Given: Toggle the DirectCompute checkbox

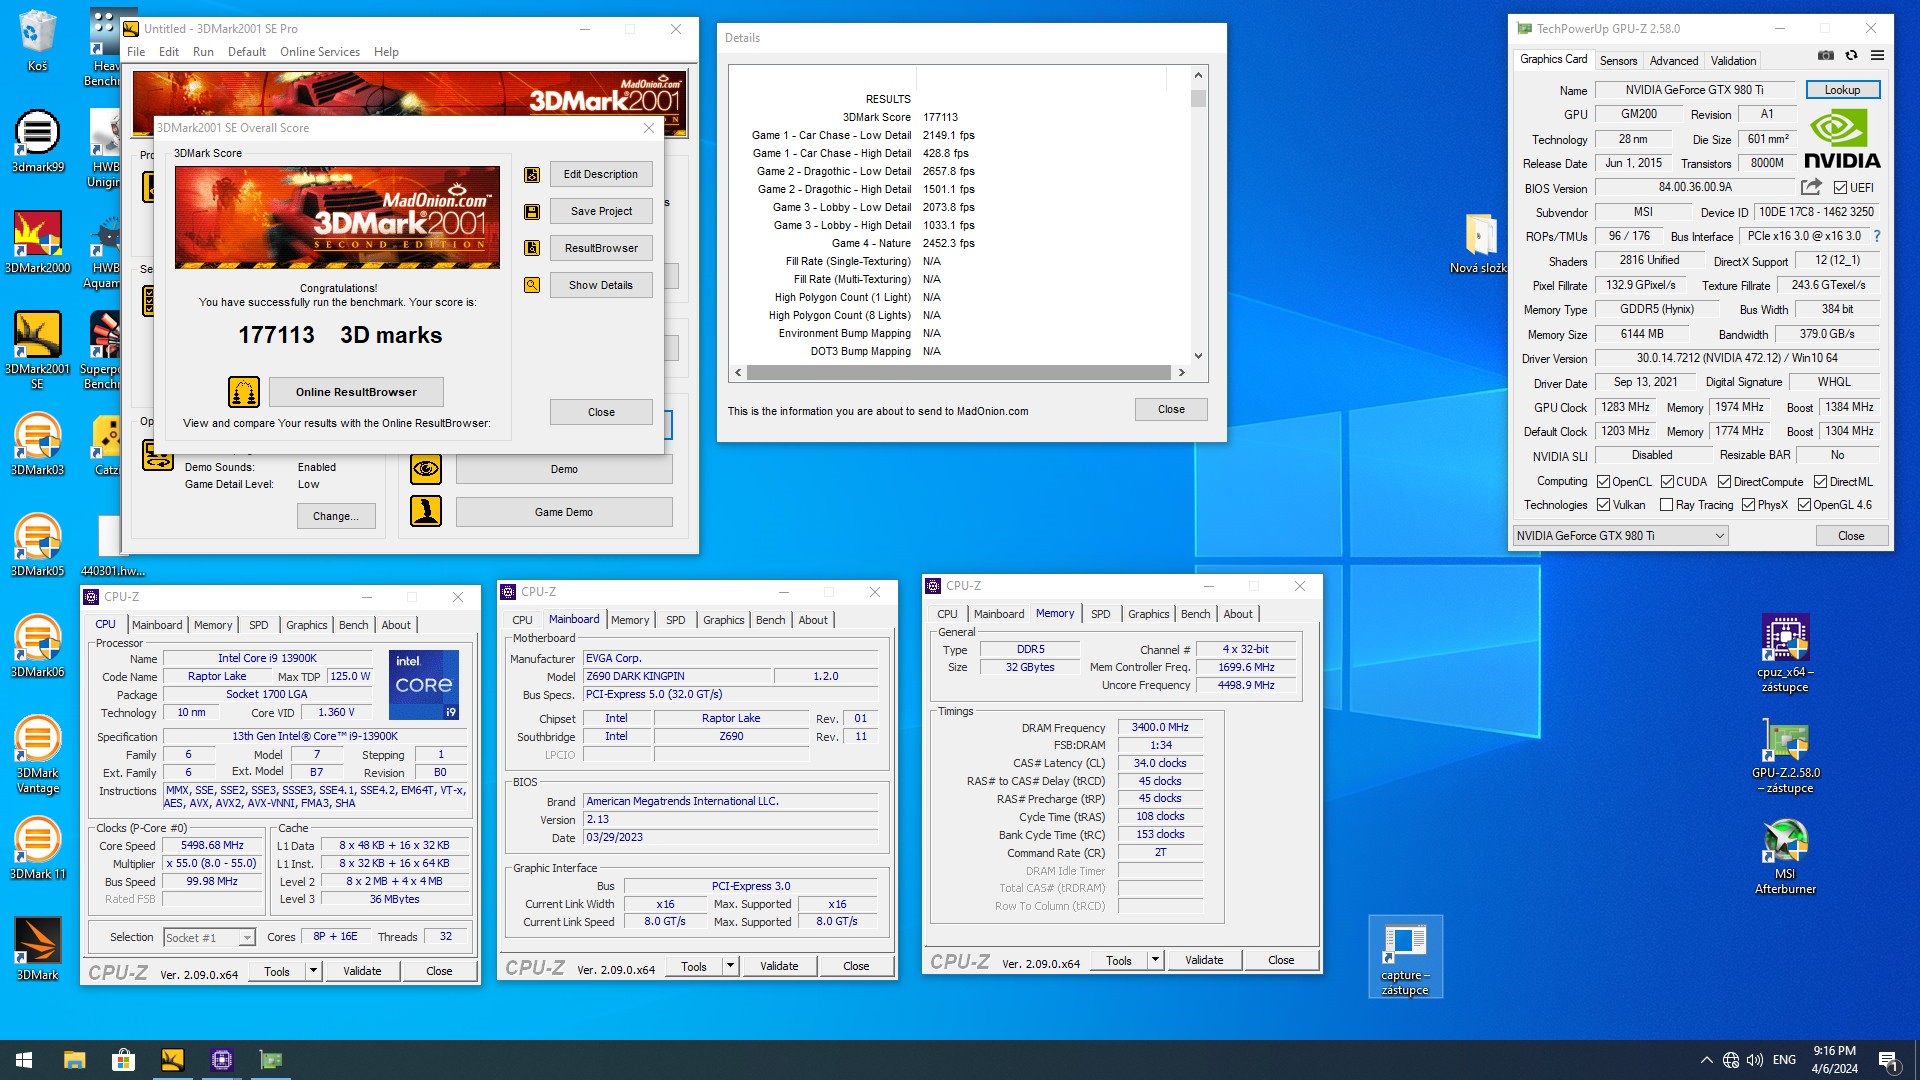Looking at the screenshot, I should [x=1724, y=482].
